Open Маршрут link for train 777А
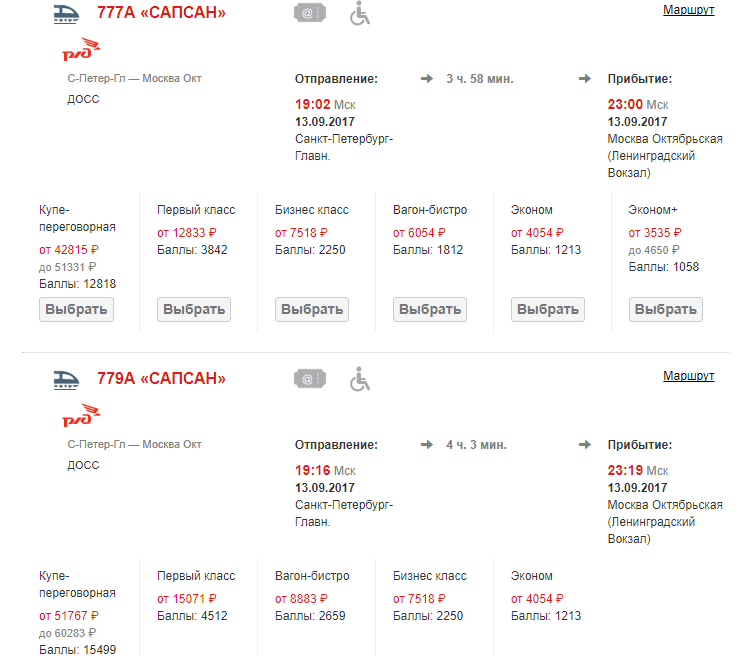 click(x=688, y=10)
